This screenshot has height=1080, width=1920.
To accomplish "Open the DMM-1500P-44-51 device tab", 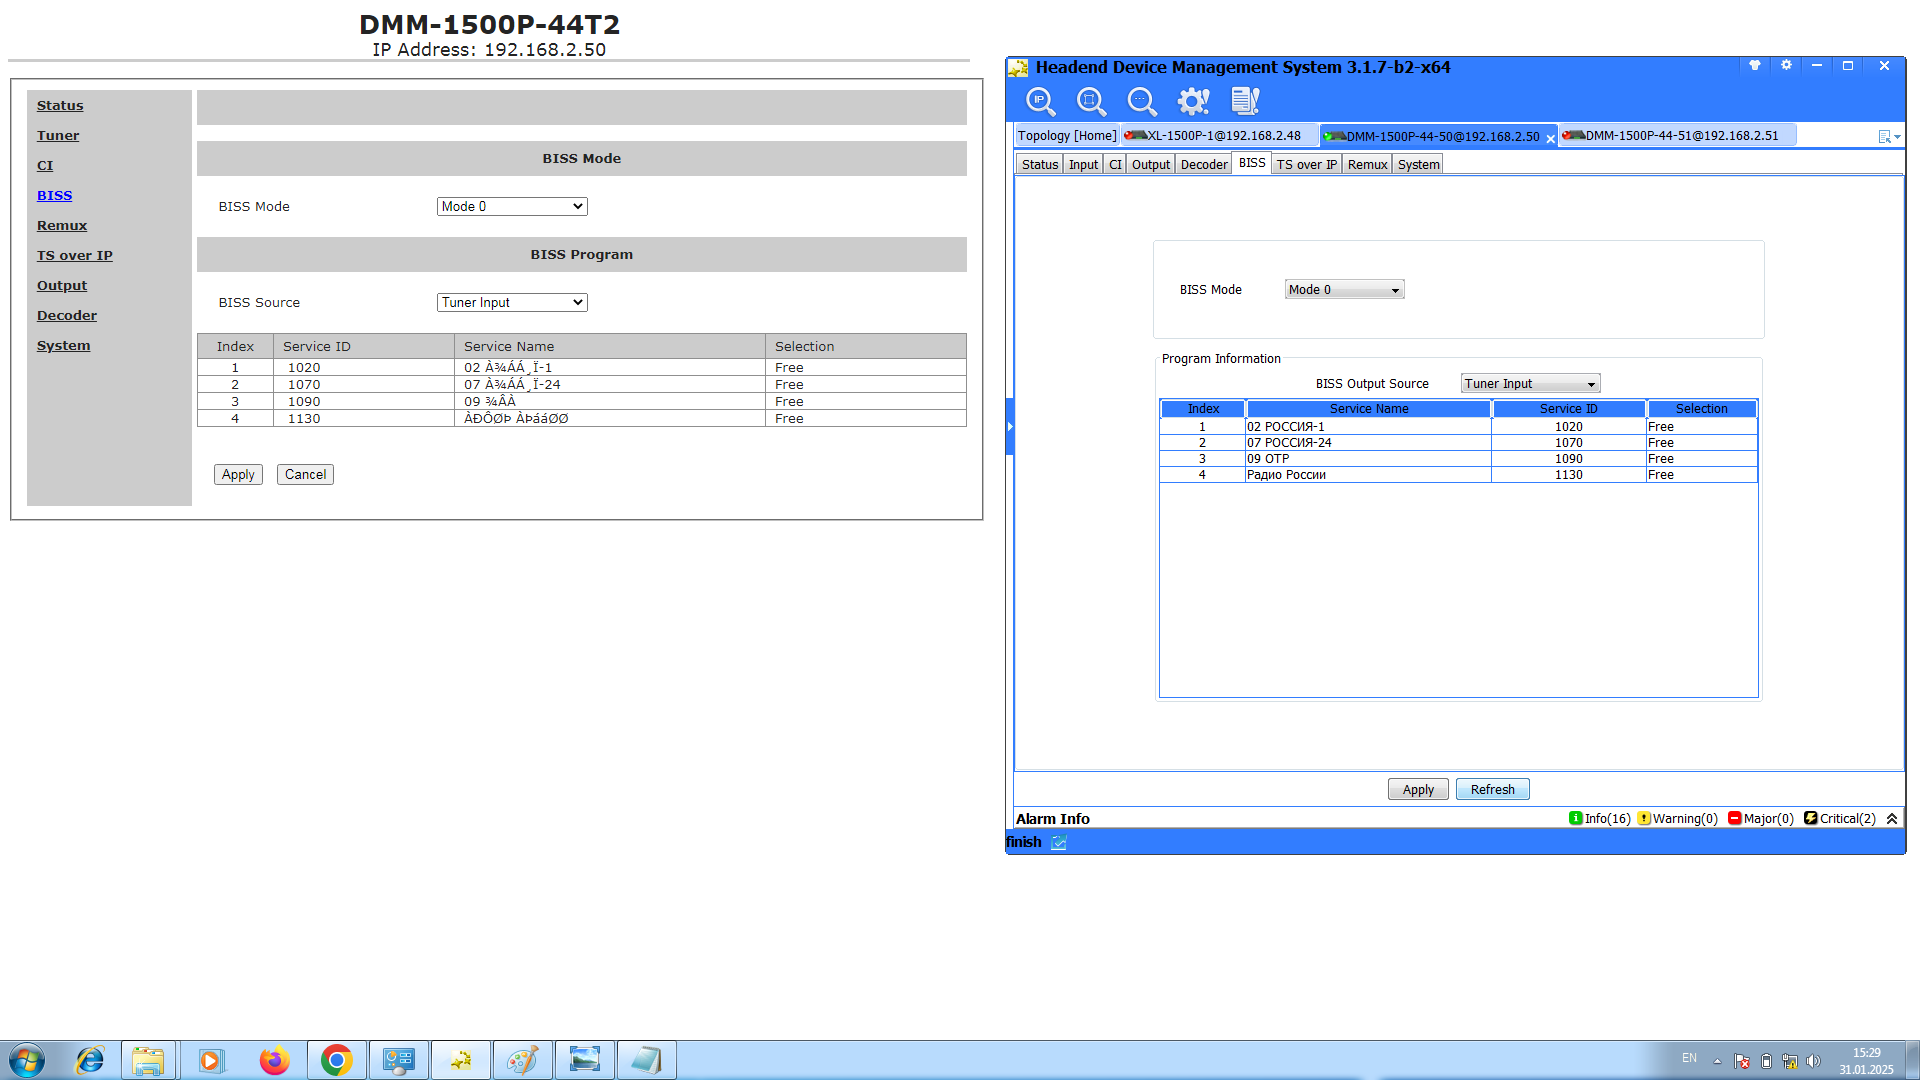I will tap(1677, 136).
